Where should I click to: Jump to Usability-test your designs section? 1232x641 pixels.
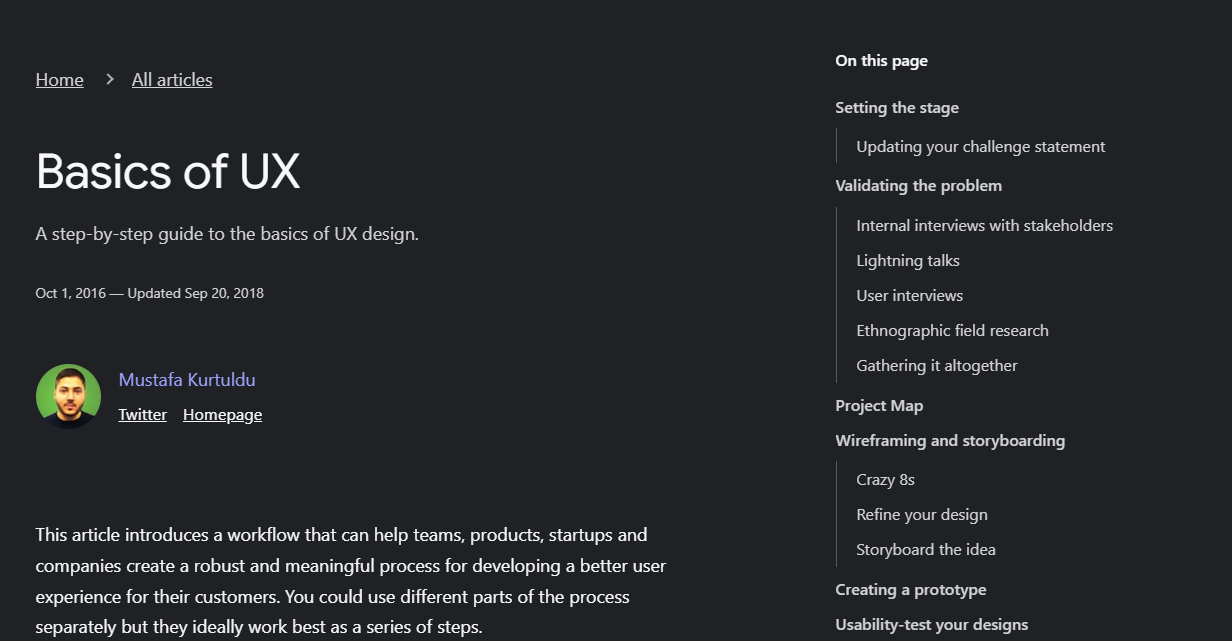click(931, 624)
